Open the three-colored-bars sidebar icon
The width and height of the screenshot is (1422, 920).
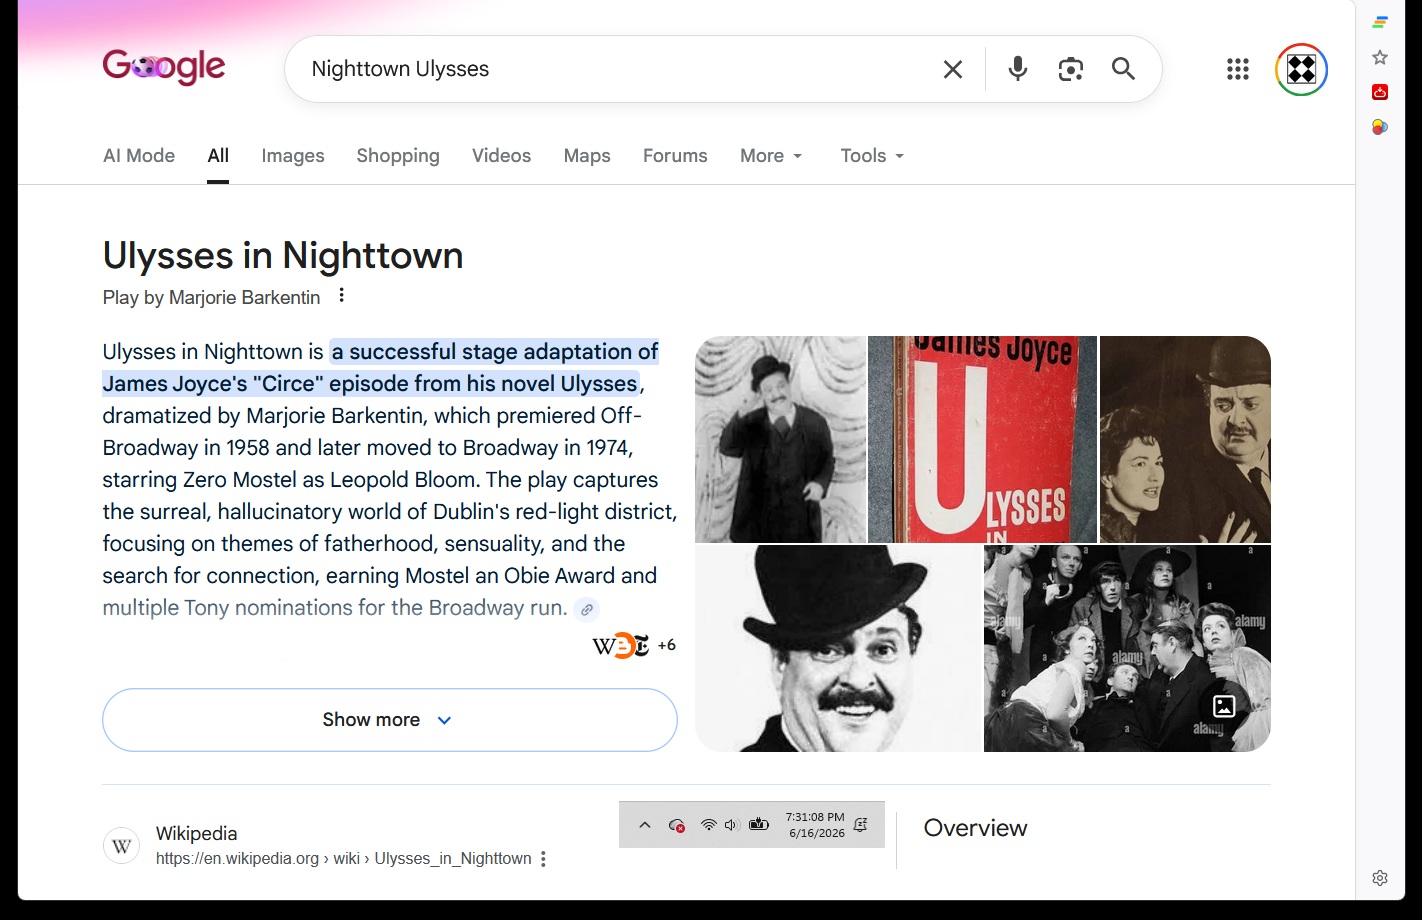(1380, 22)
